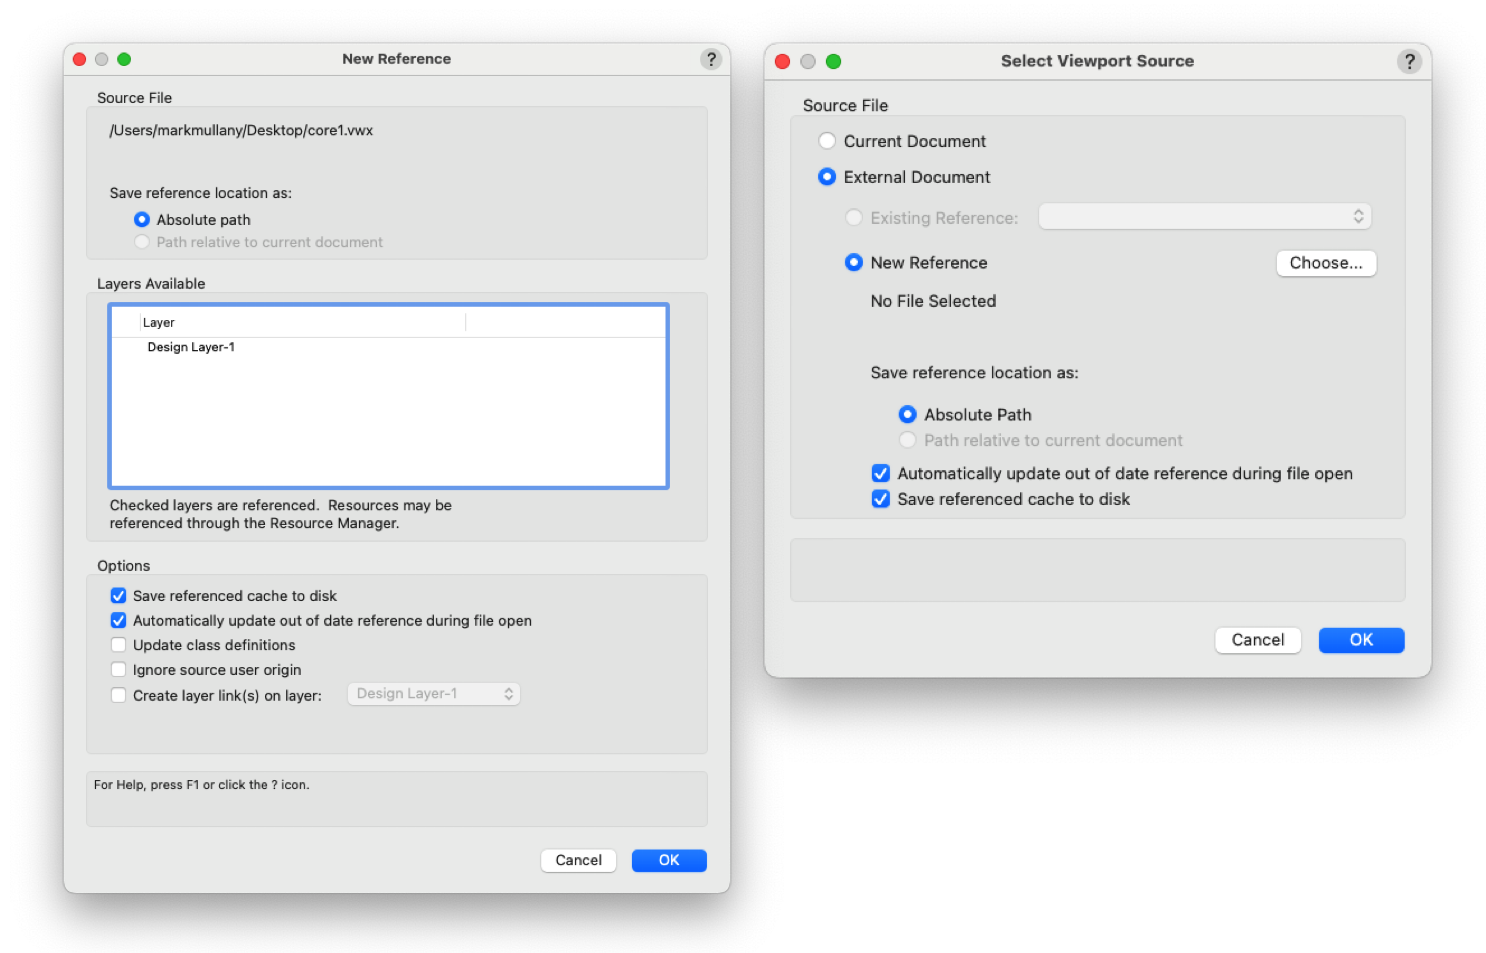Enable the Ignore source user origin checkbox
This screenshot has width=1486, height=953.
tap(118, 669)
